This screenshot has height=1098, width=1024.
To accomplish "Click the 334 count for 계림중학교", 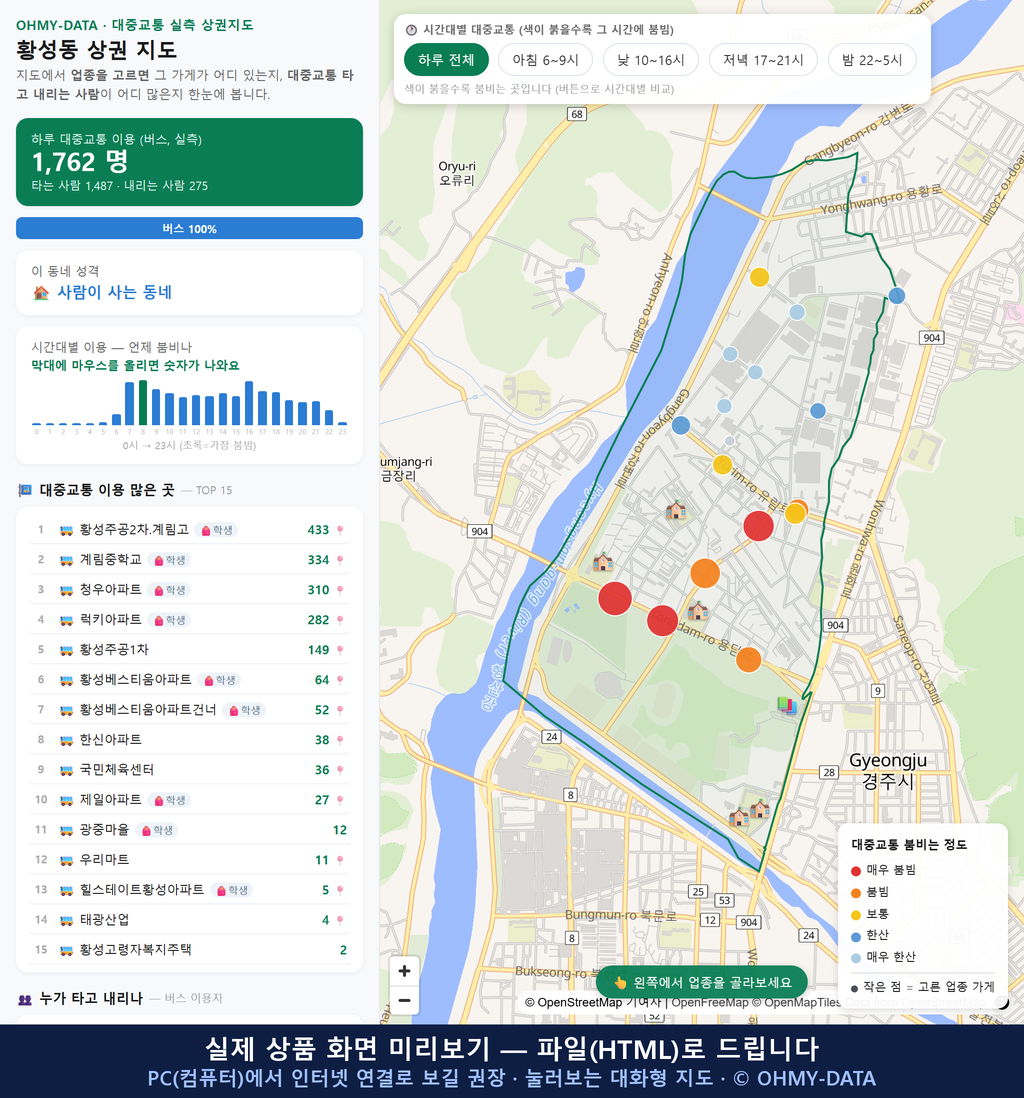I will (x=318, y=560).
